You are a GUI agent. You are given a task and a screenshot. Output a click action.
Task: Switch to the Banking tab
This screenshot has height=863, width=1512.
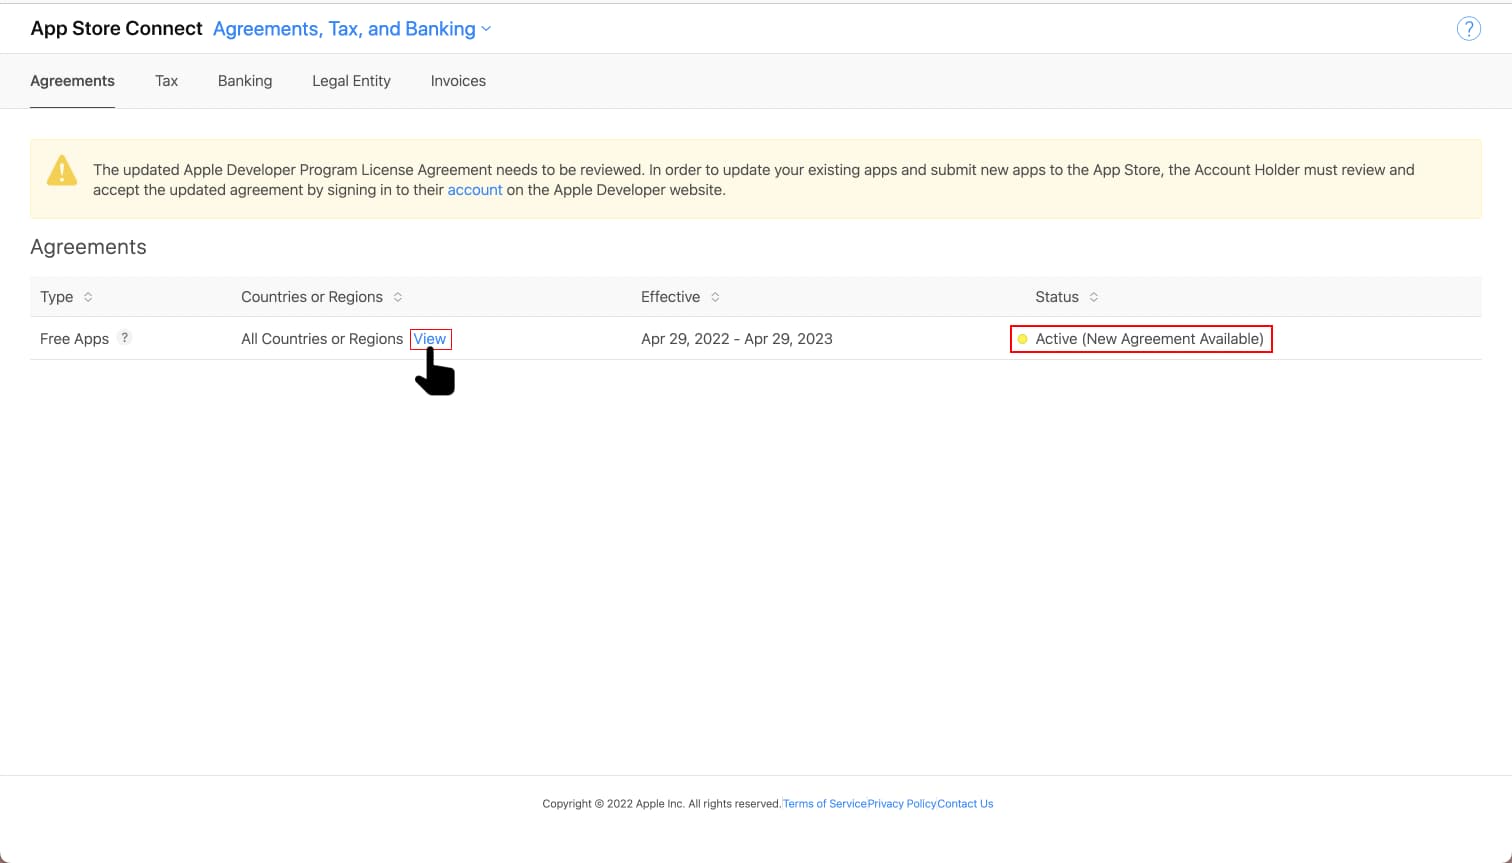click(245, 81)
